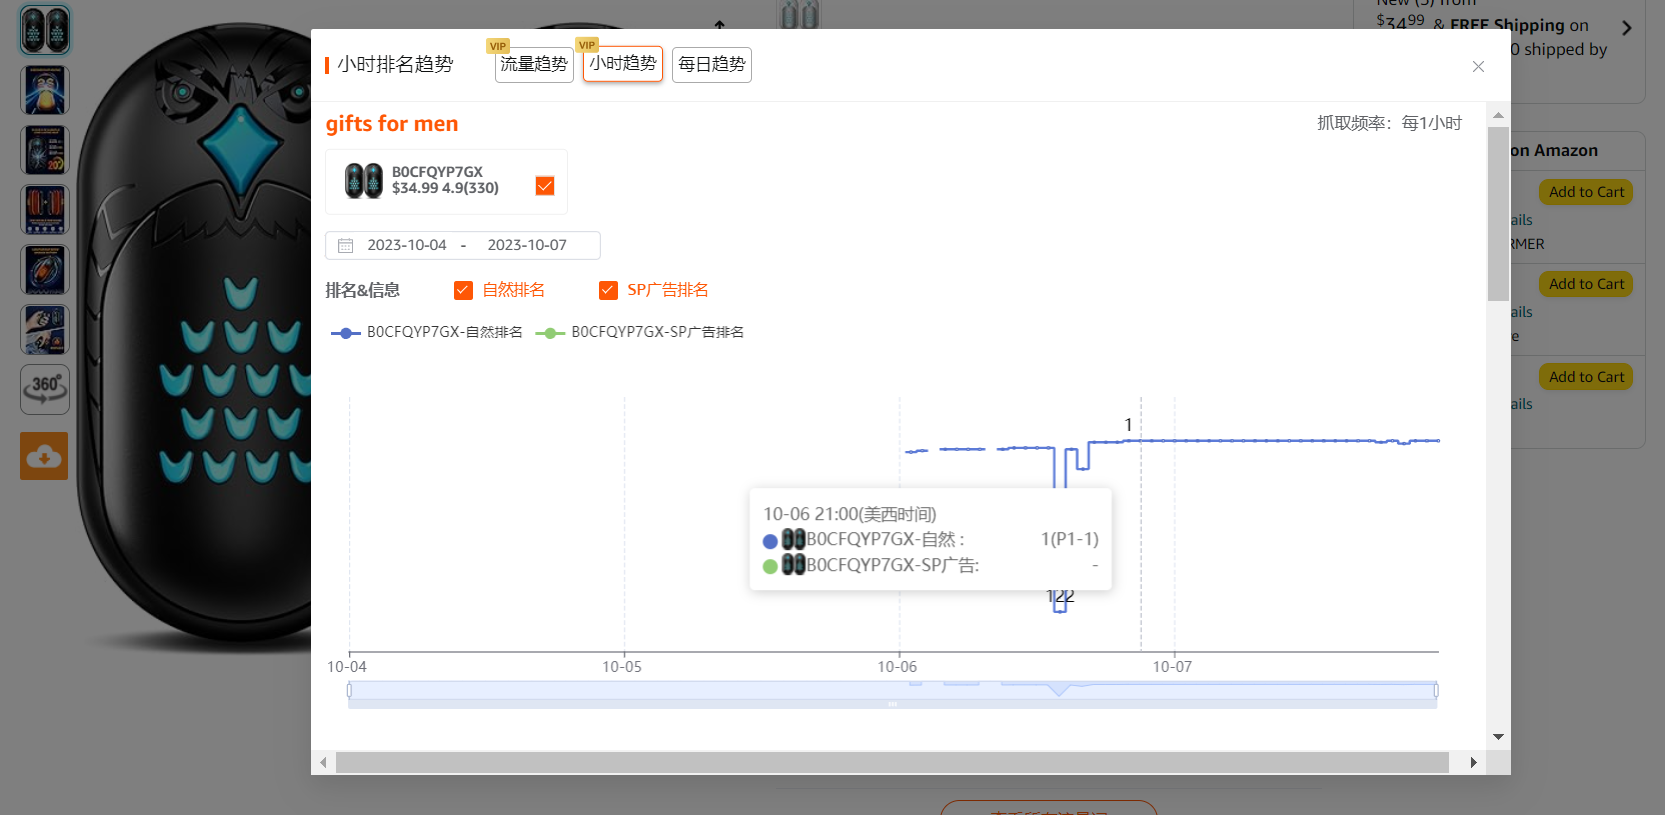Select the fifth product image thumbnail
Viewport: 1665px width, 815px height.
[x=45, y=270]
